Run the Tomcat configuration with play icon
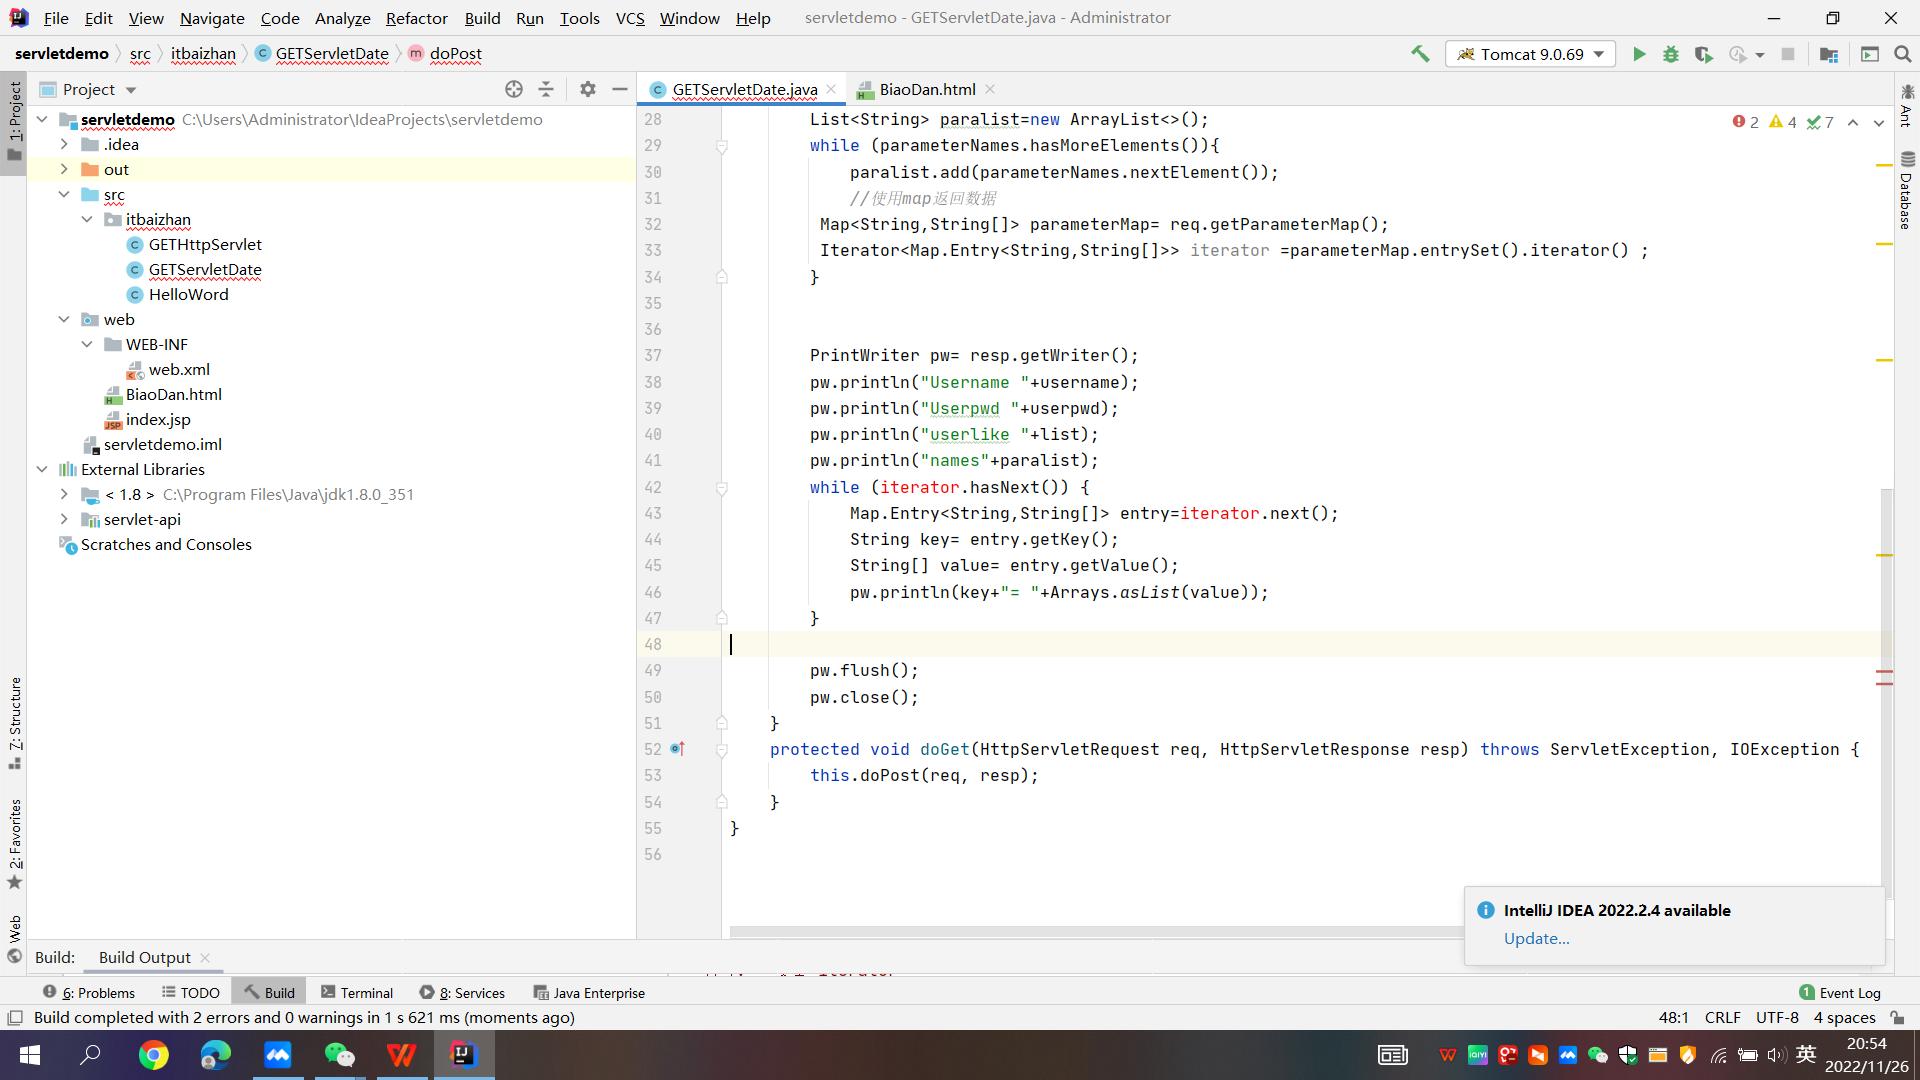 pos(1639,54)
